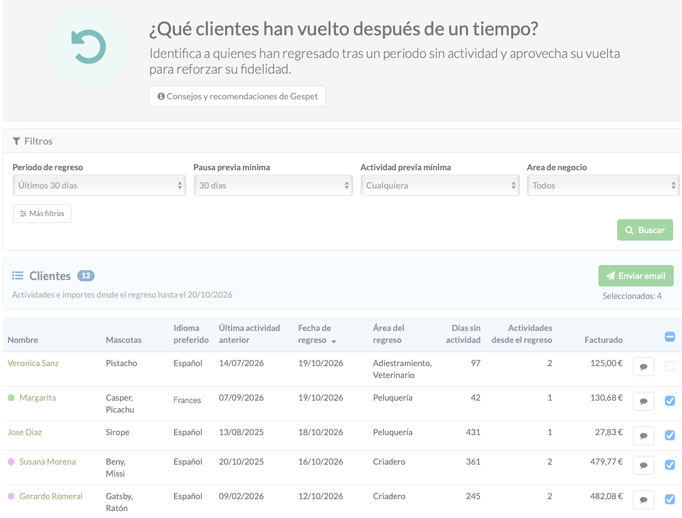This screenshot has height=518, width=682.
Task: Expand the Más filtros options
Action: pos(42,214)
